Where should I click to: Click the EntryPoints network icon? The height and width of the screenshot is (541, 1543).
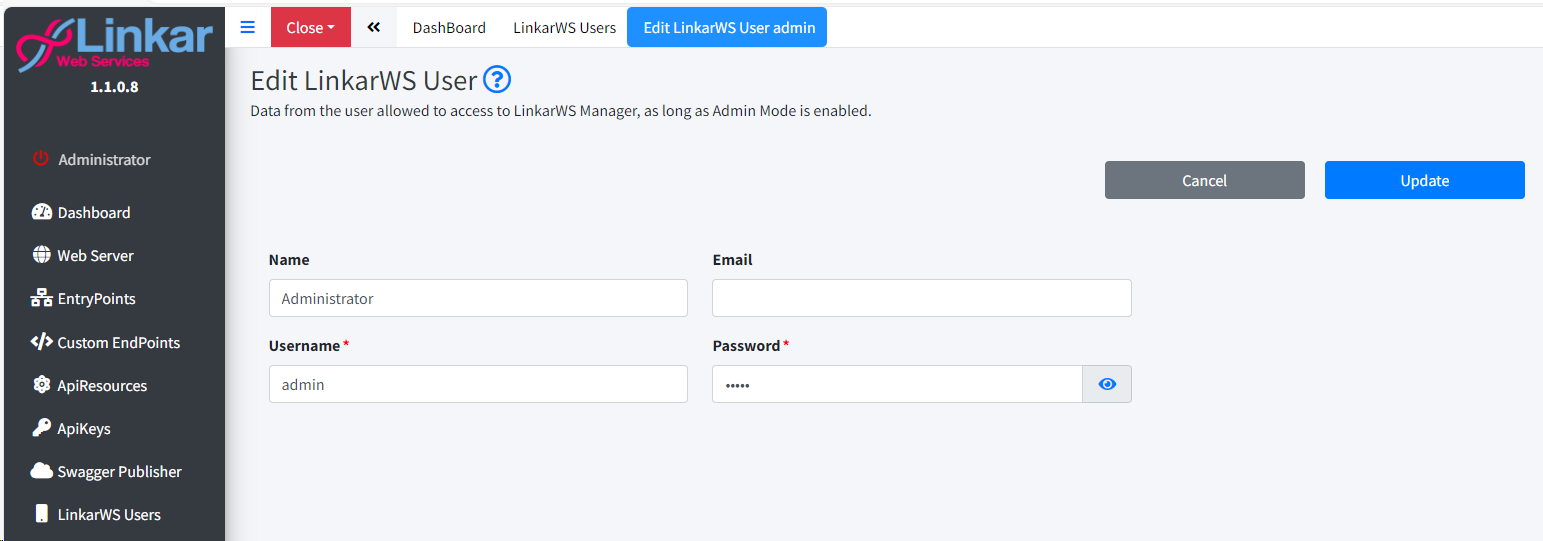point(41,298)
